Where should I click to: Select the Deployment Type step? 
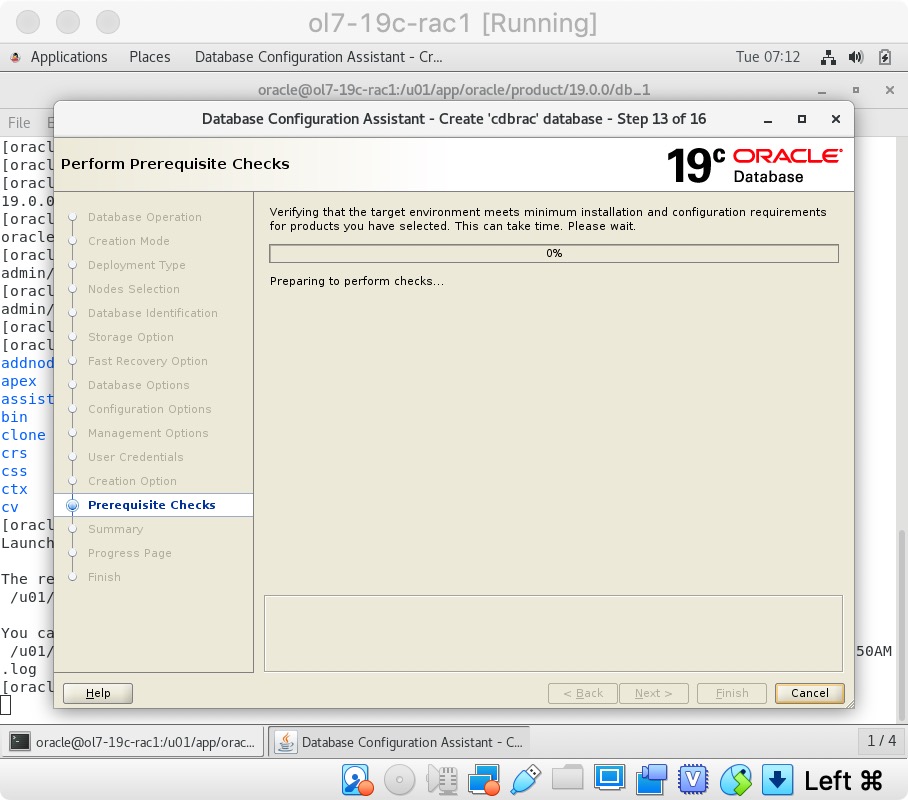(137, 265)
